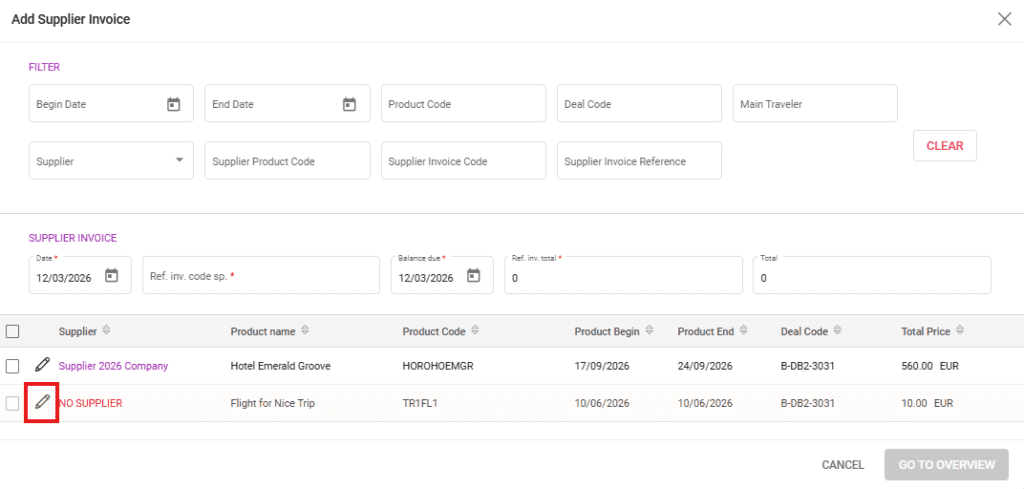Open calendar for supplier invoice Date

coord(112,277)
